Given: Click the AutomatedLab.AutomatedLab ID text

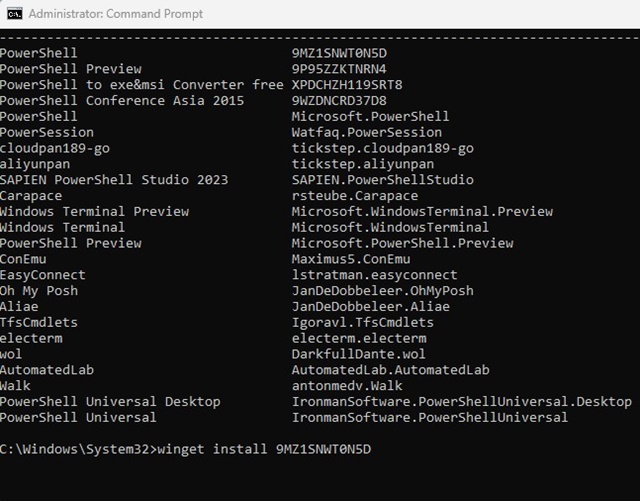Looking at the screenshot, I should point(390,370).
